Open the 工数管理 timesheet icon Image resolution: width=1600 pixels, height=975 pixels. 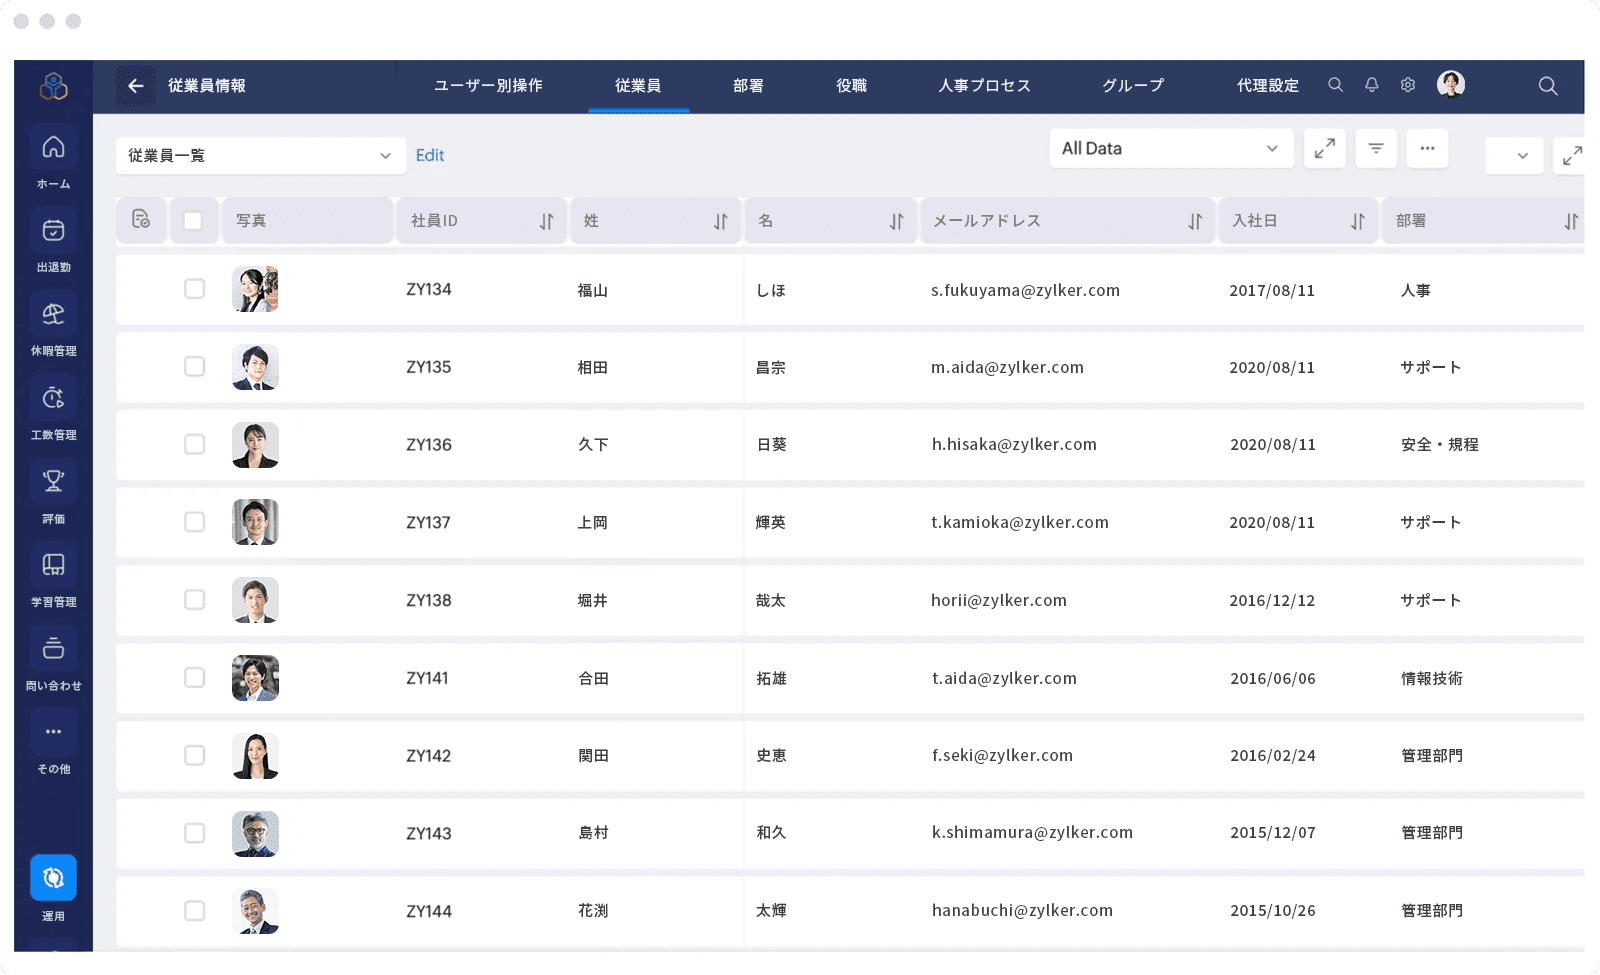pos(53,398)
